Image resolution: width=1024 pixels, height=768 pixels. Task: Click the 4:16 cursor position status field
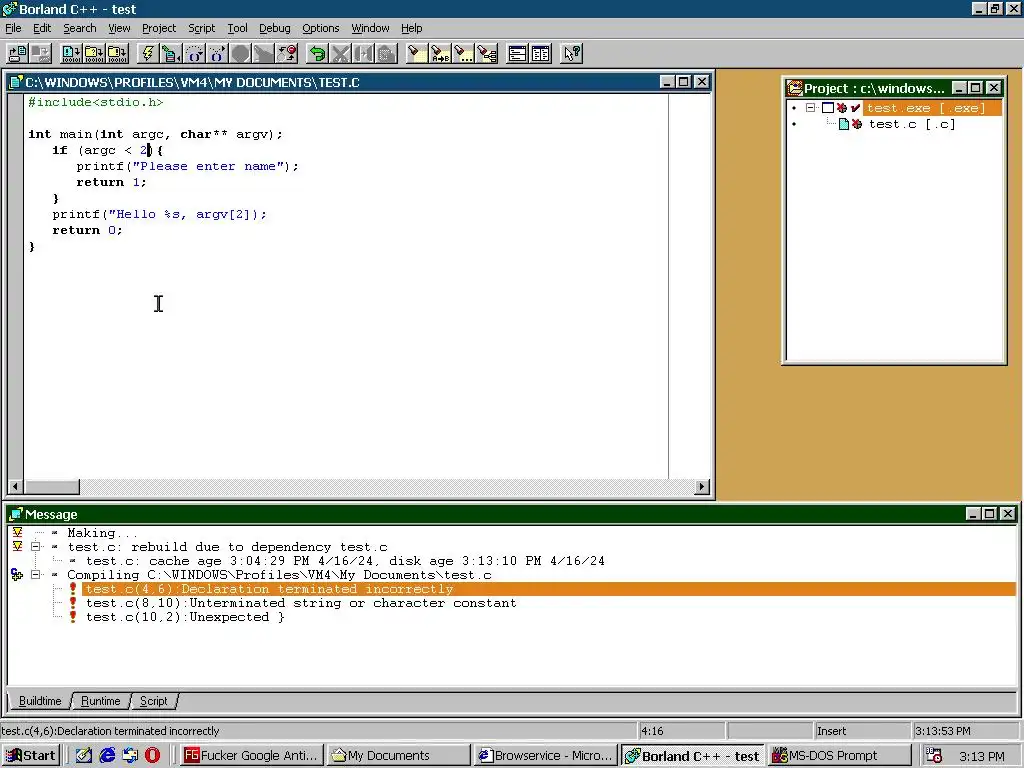coord(681,731)
